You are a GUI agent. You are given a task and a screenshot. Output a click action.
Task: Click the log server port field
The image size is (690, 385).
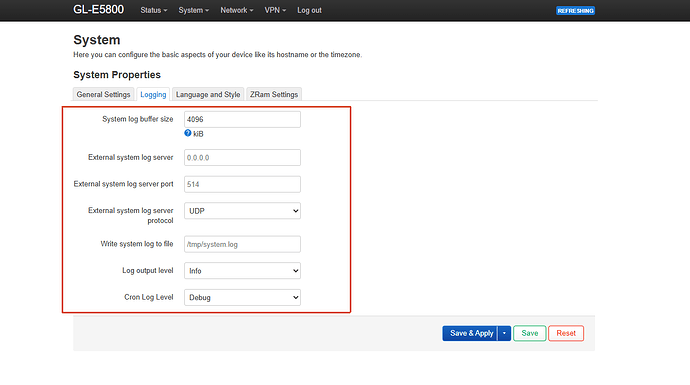point(242,184)
